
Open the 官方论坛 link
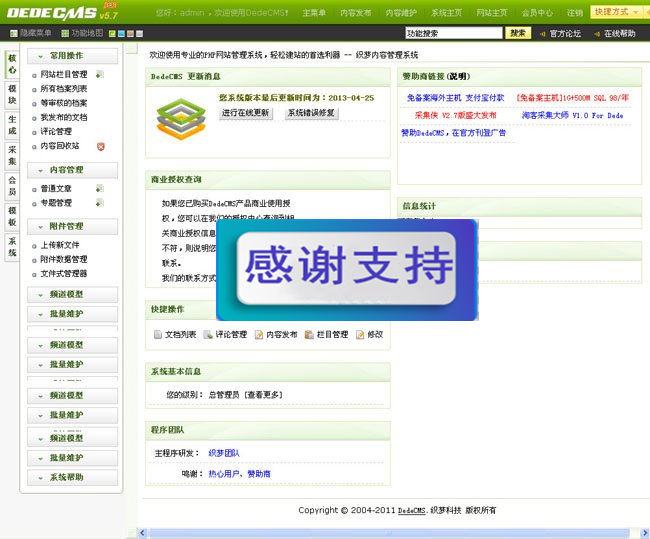point(565,34)
